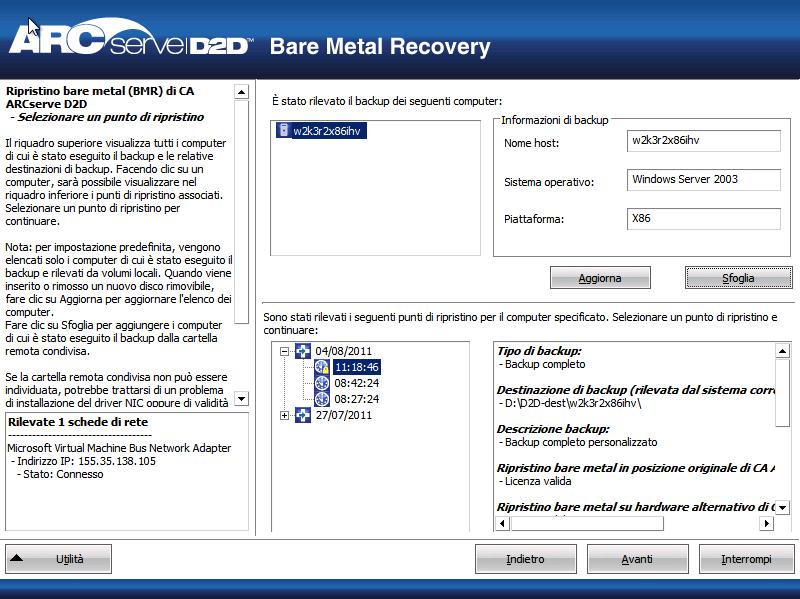800x599 pixels.
Task: Proceed with the Avanti button
Action: 637,559
